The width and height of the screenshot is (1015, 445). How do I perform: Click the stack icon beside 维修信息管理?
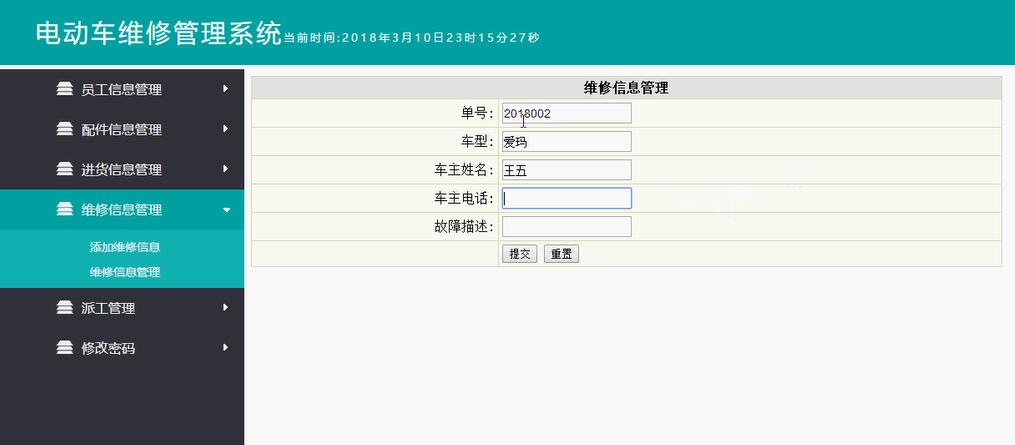[65, 209]
